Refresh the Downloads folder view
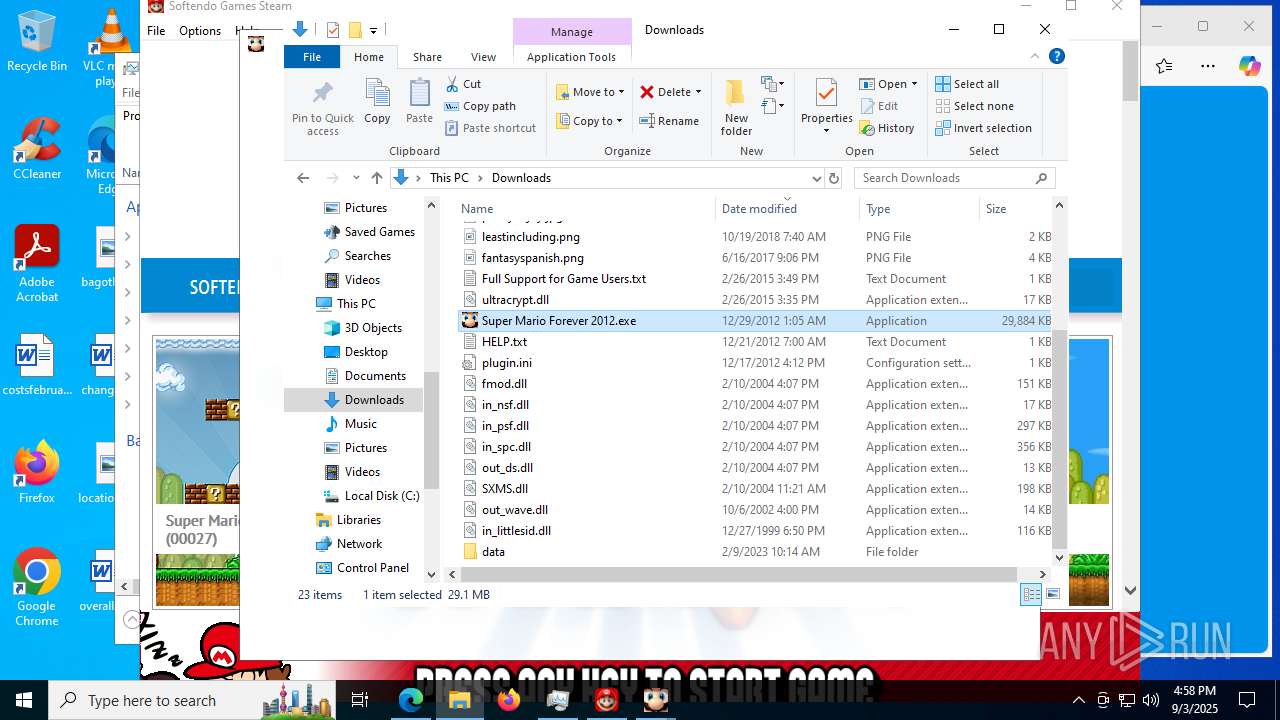Screen dimensions: 1280x720 click(834, 178)
